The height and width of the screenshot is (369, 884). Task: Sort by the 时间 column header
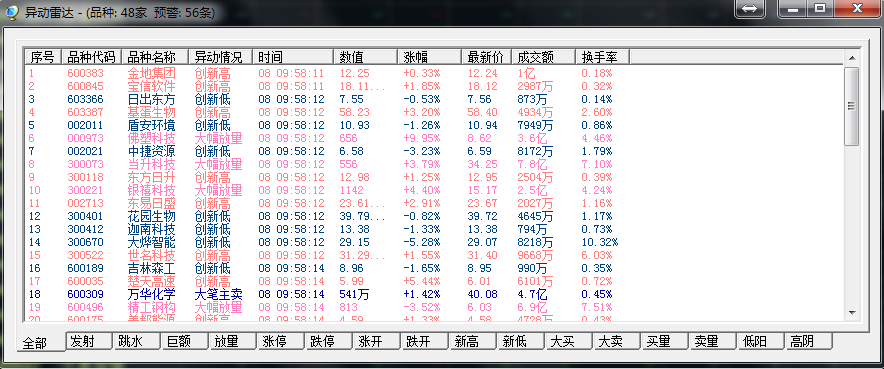[293, 57]
